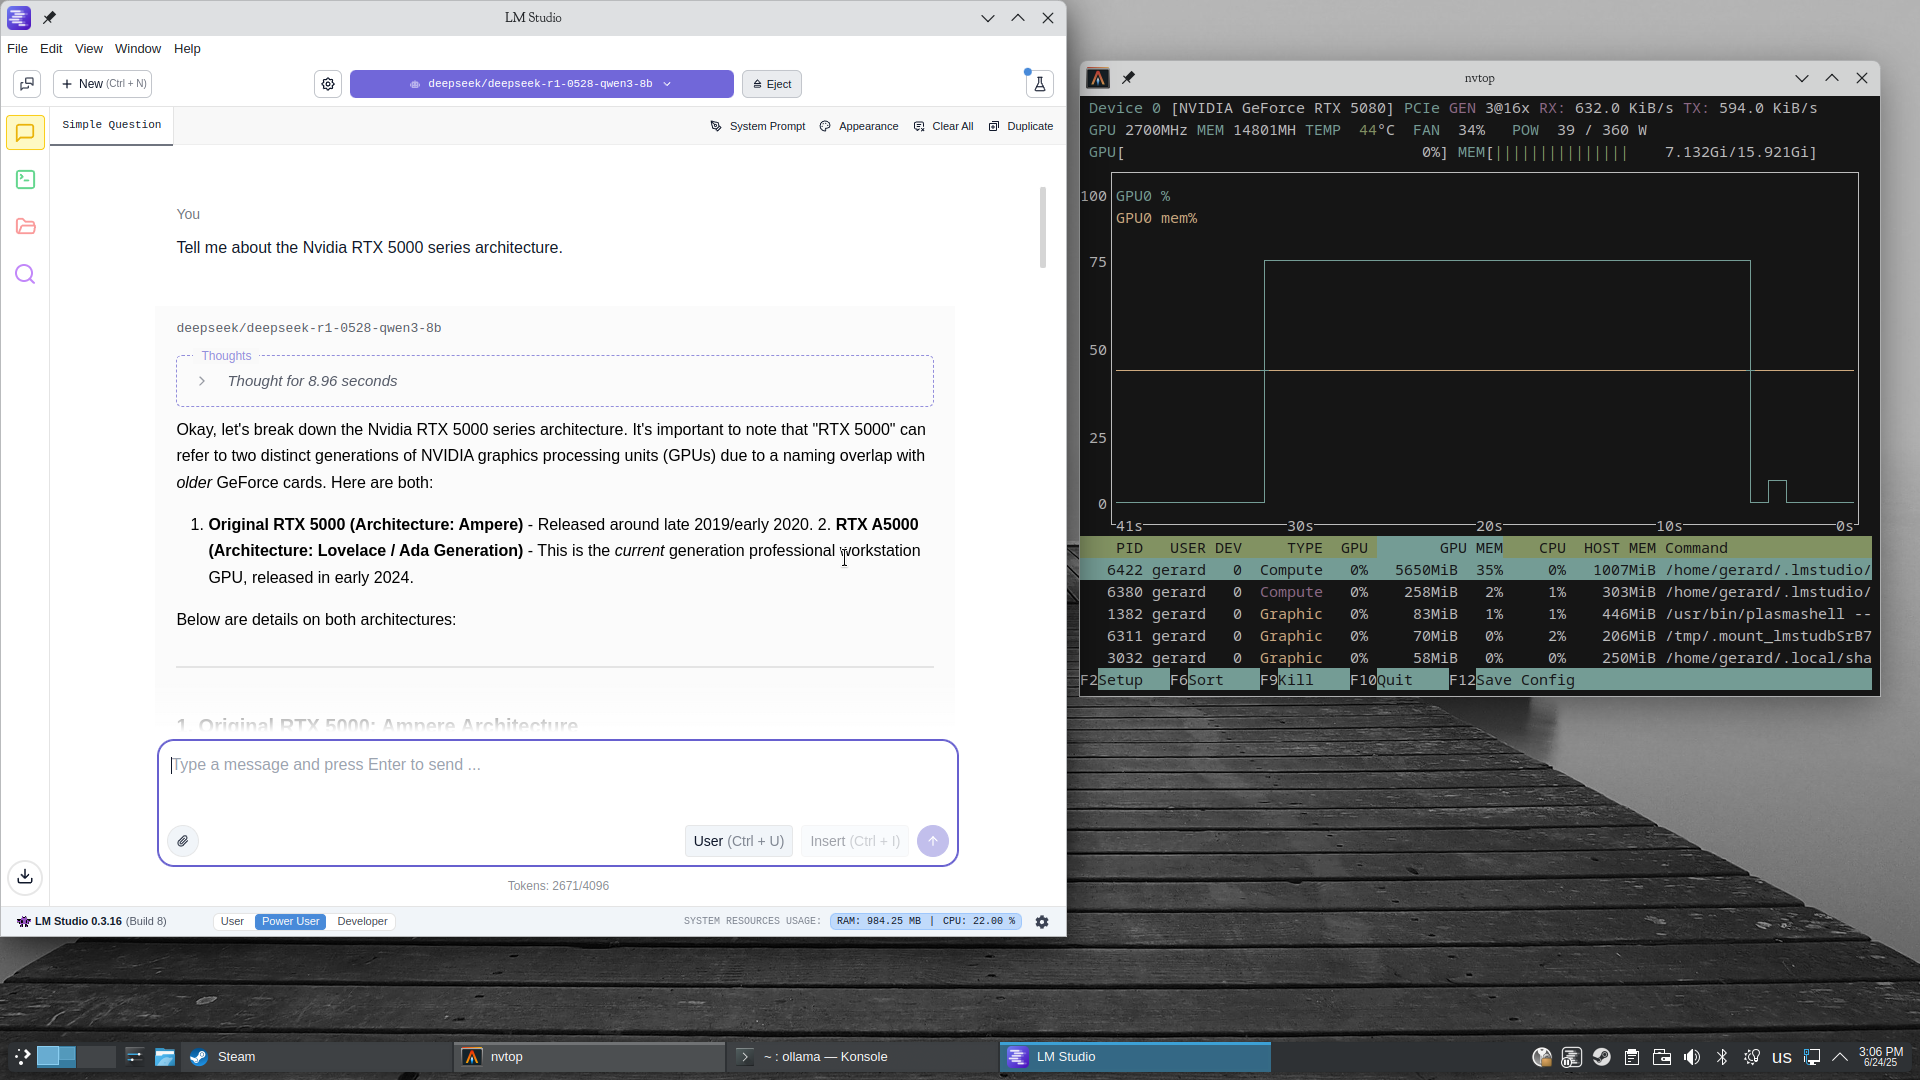Click the Insert (Ctrl + I) button
Image resolution: width=1920 pixels, height=1080 pixels.
point(855,841)
